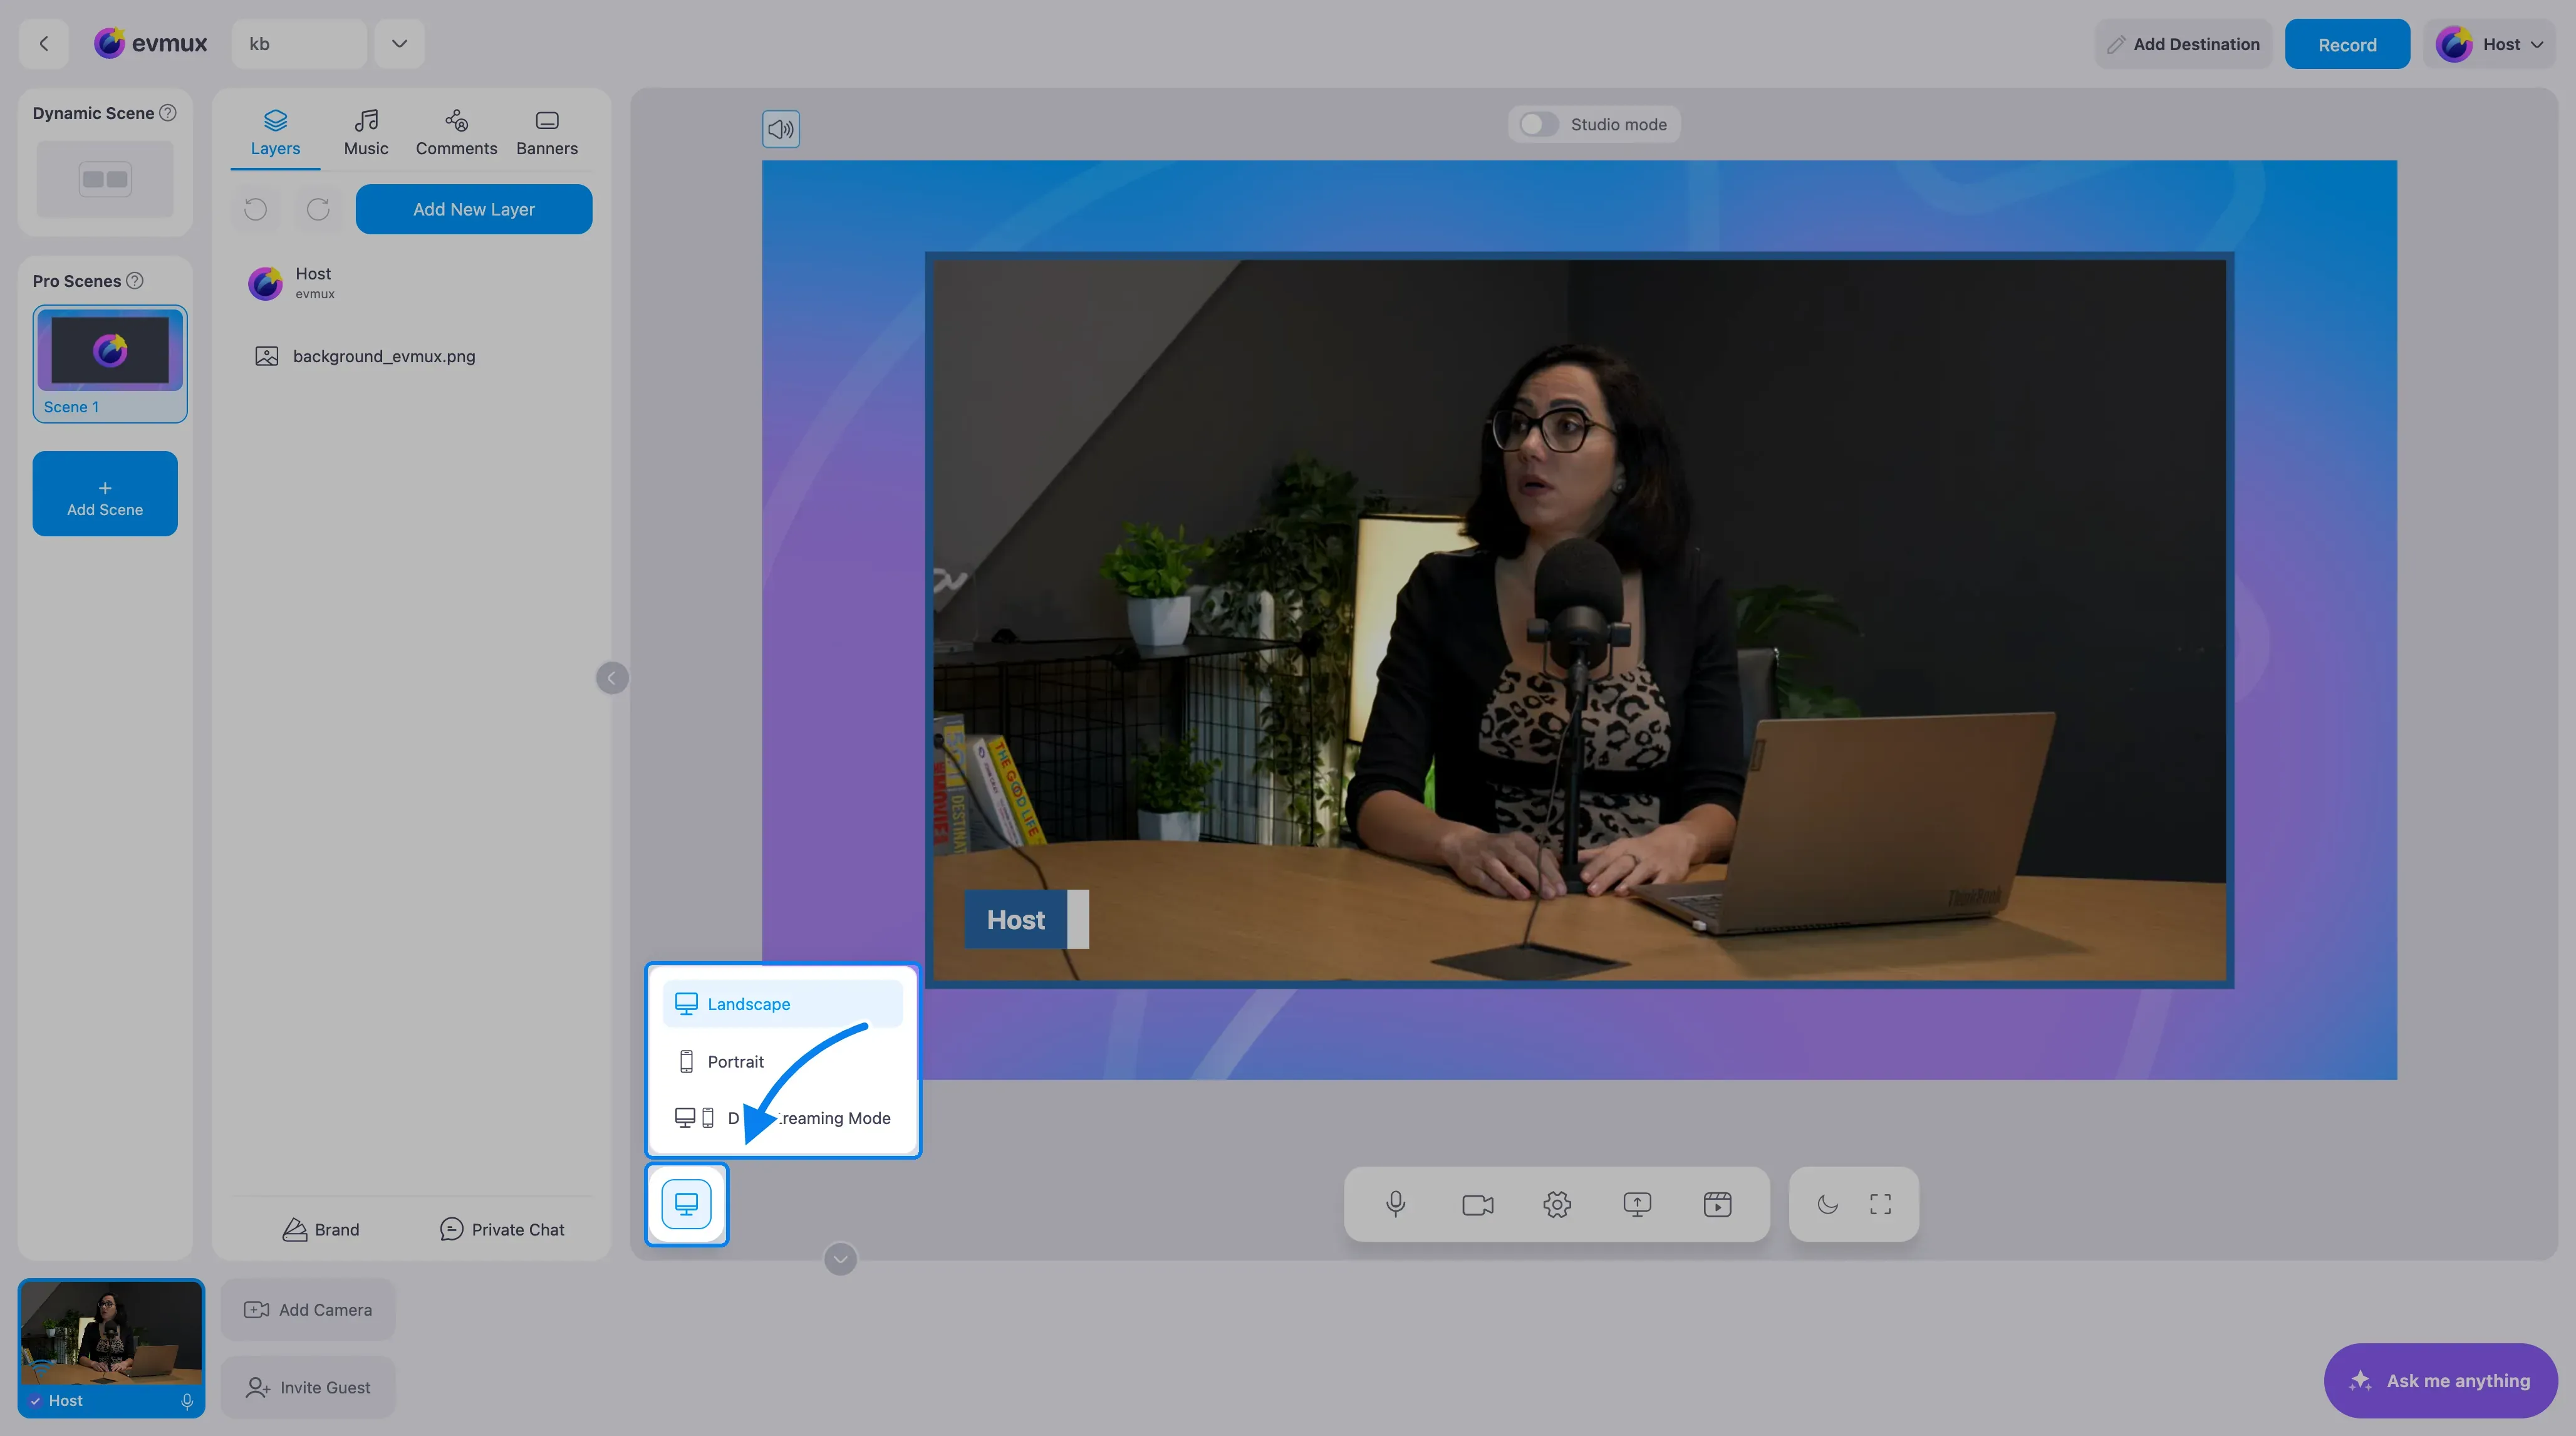Click the Add Scene button

105,494
